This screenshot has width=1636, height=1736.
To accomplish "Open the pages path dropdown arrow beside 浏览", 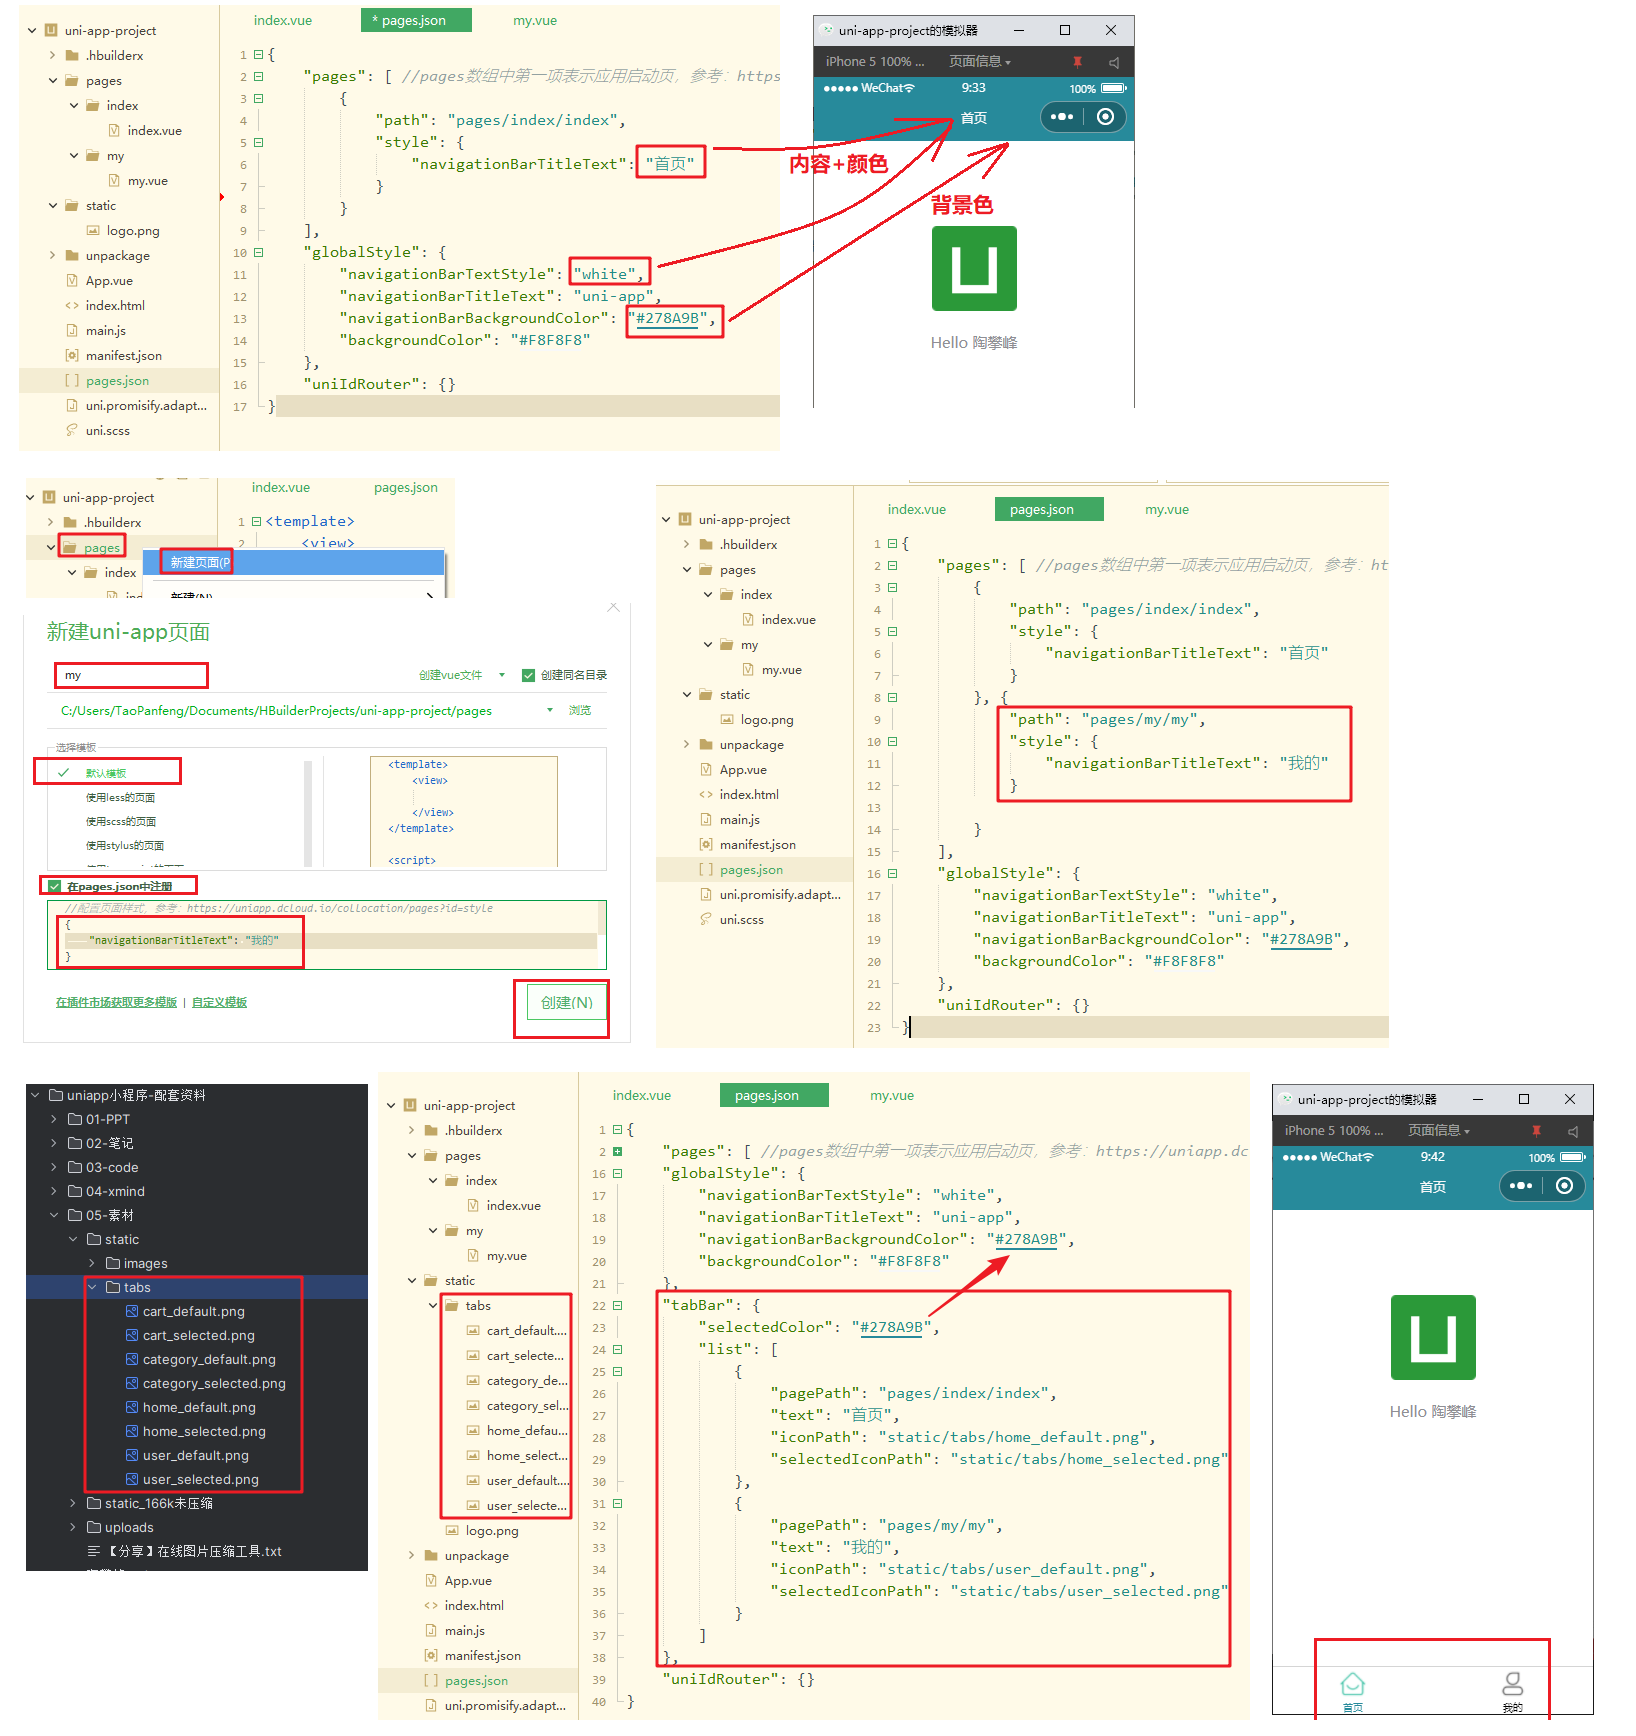I will (549, 710).
